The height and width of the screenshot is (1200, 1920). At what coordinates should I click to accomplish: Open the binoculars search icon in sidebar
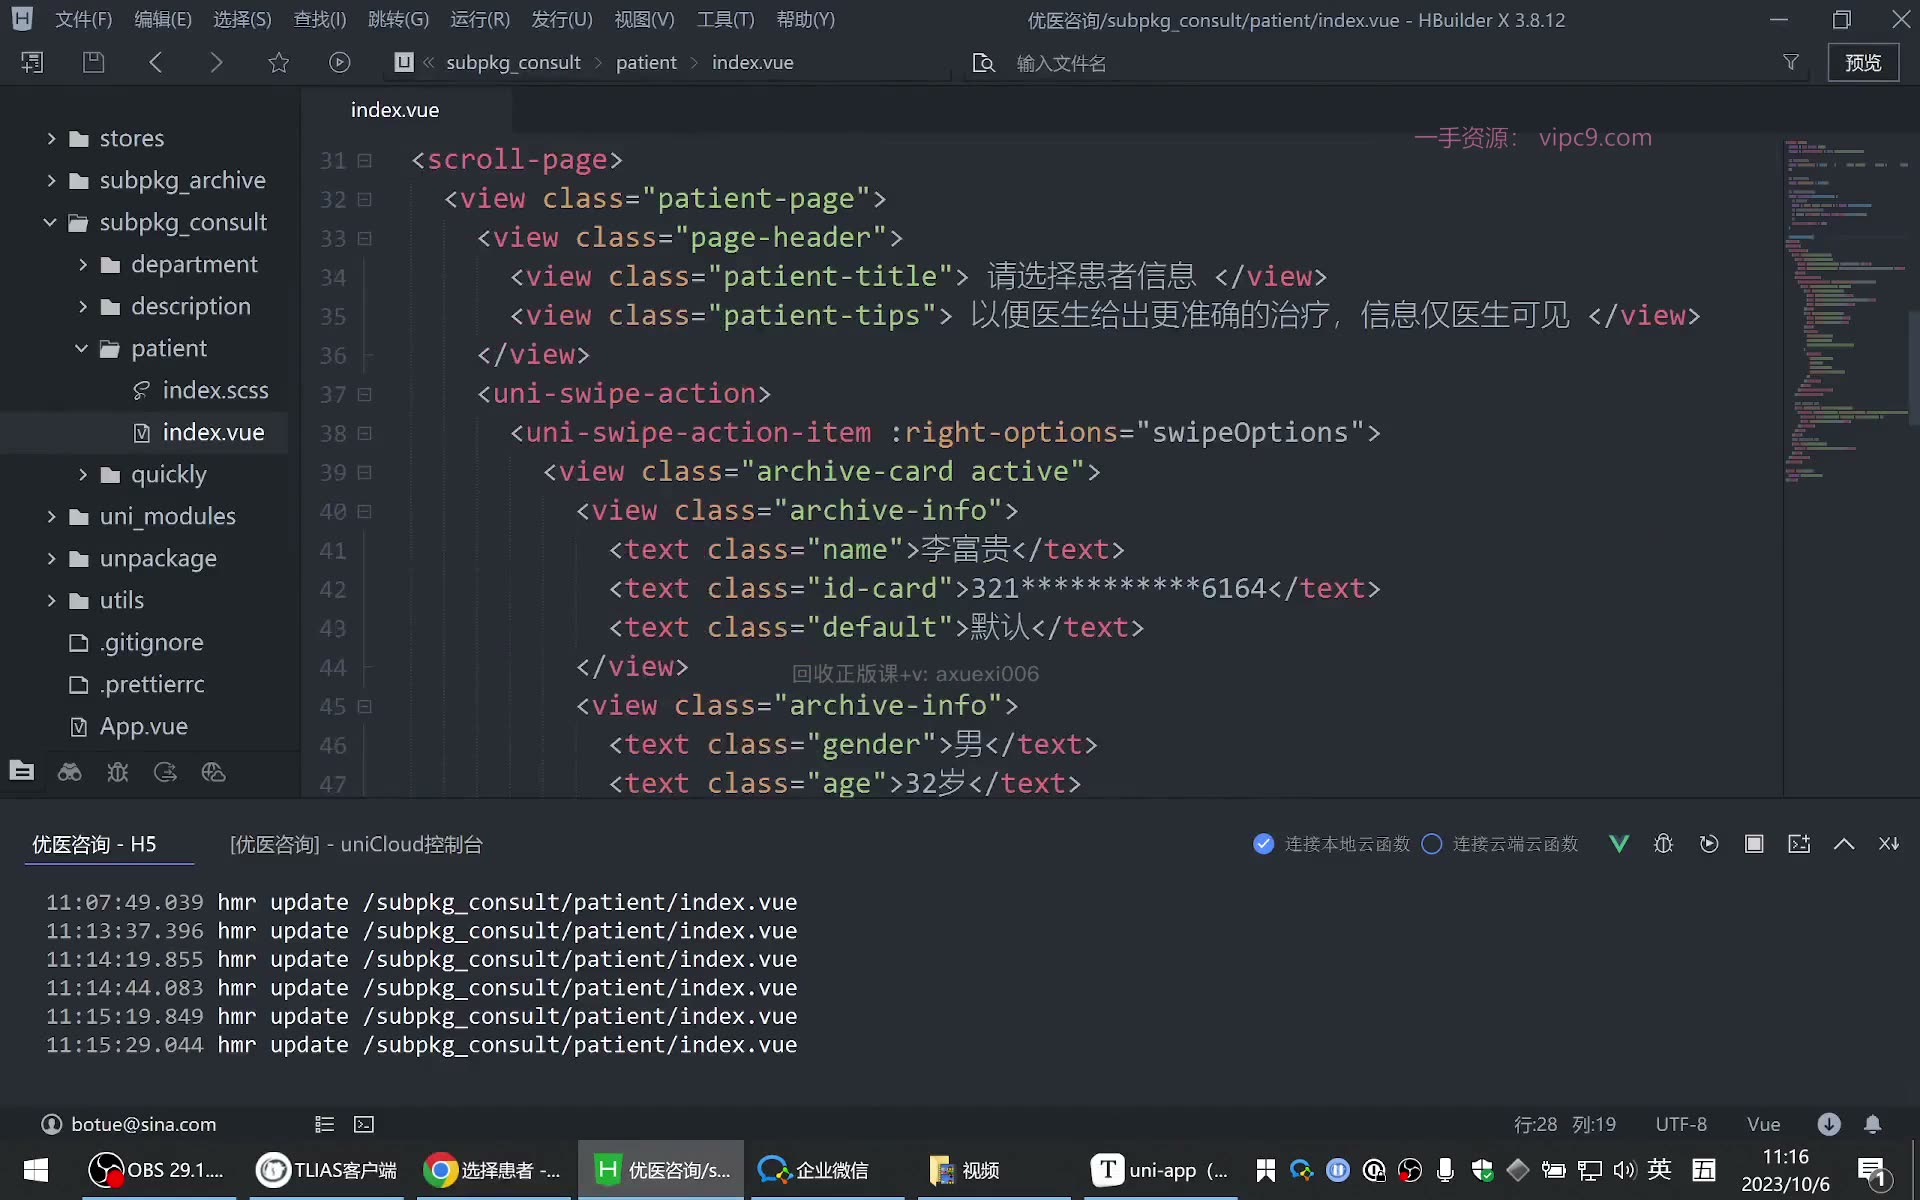(x=69, y=772)
